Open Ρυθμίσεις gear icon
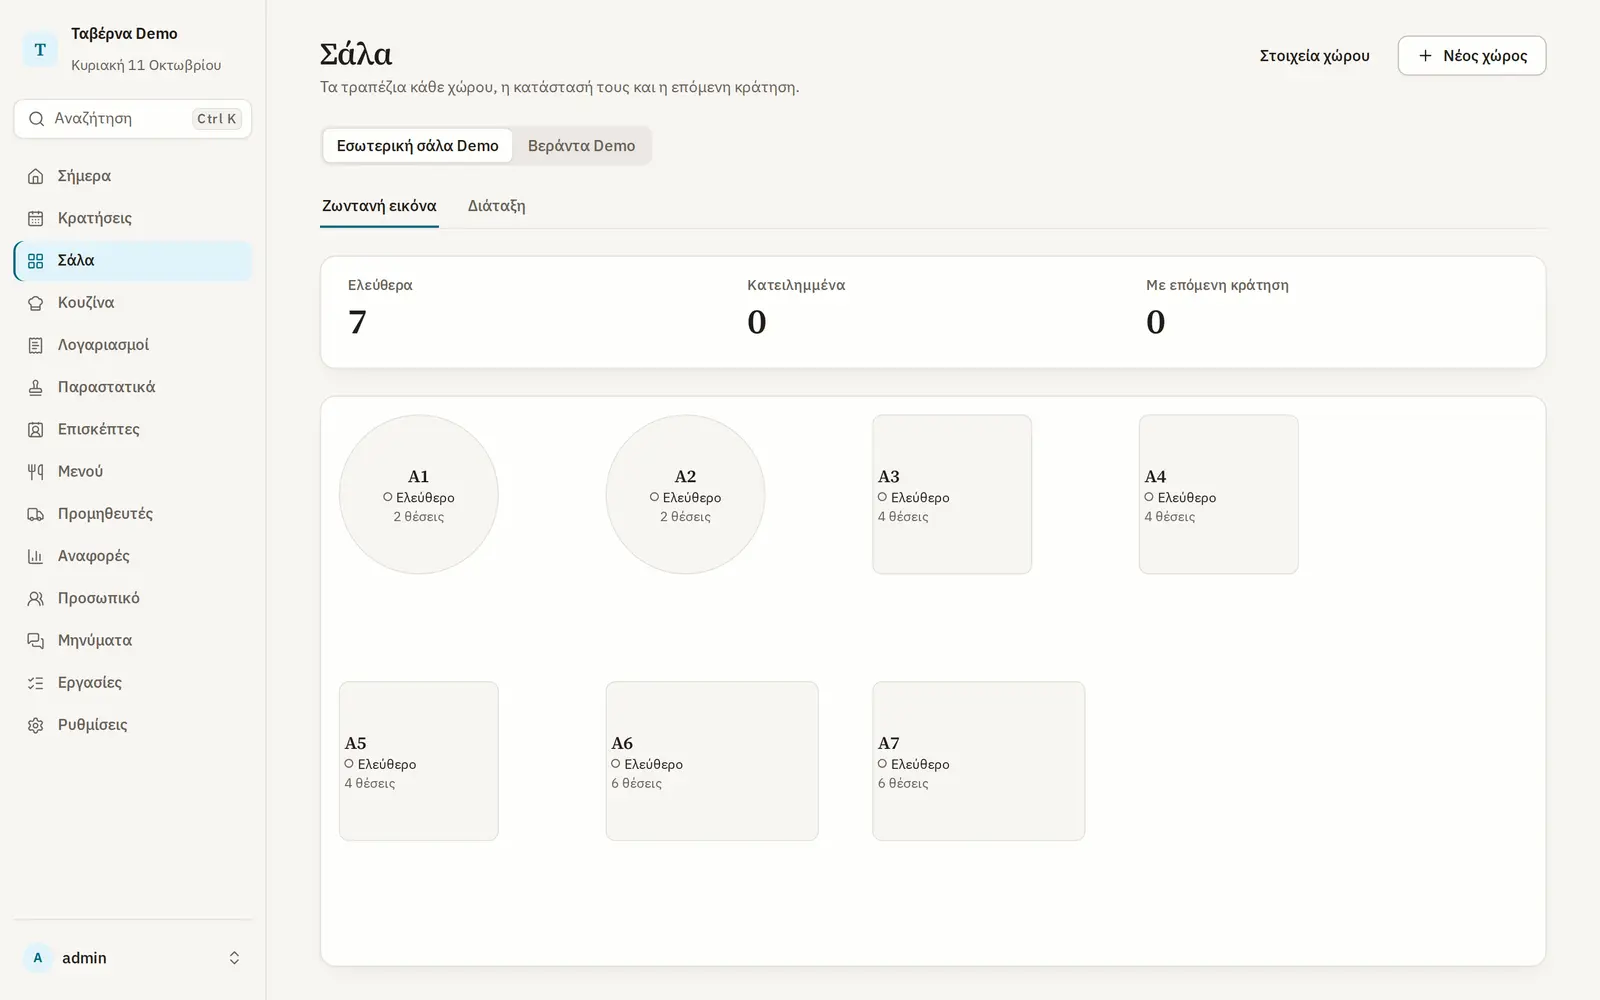This screenshot has height=1000, width=1600. pyautogui.click(x=36, y=725)
